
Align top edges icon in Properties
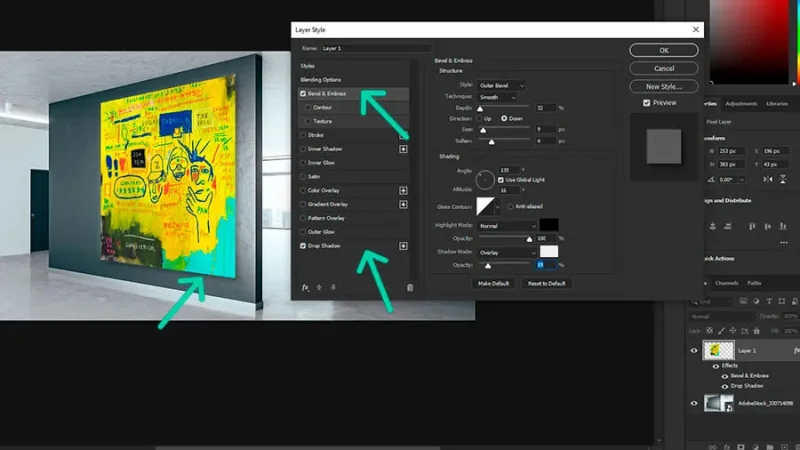[752, 226]
